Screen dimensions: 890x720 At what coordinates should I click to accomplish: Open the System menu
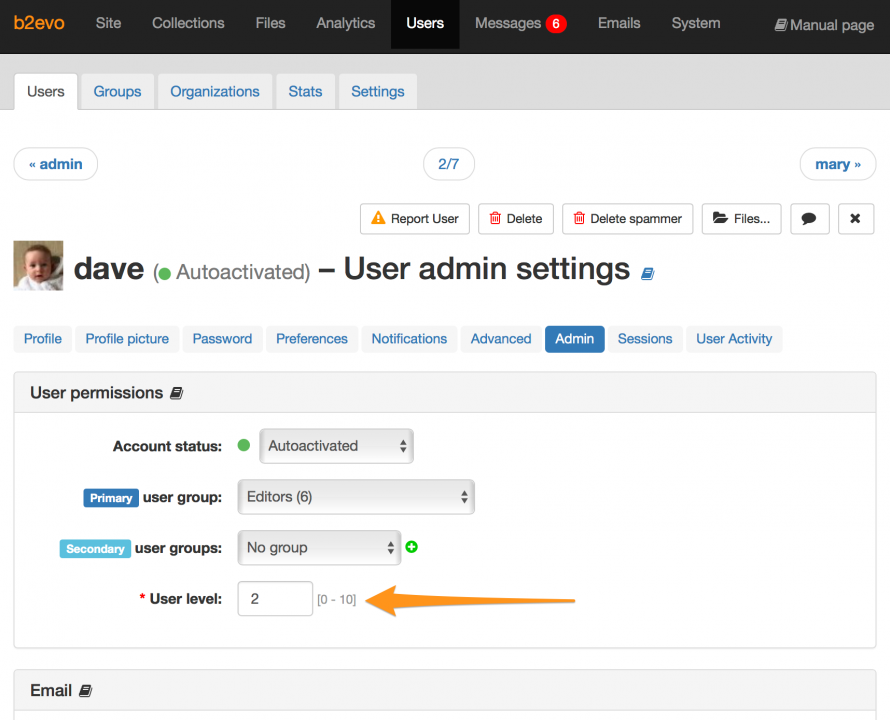(x=696, y=23)
